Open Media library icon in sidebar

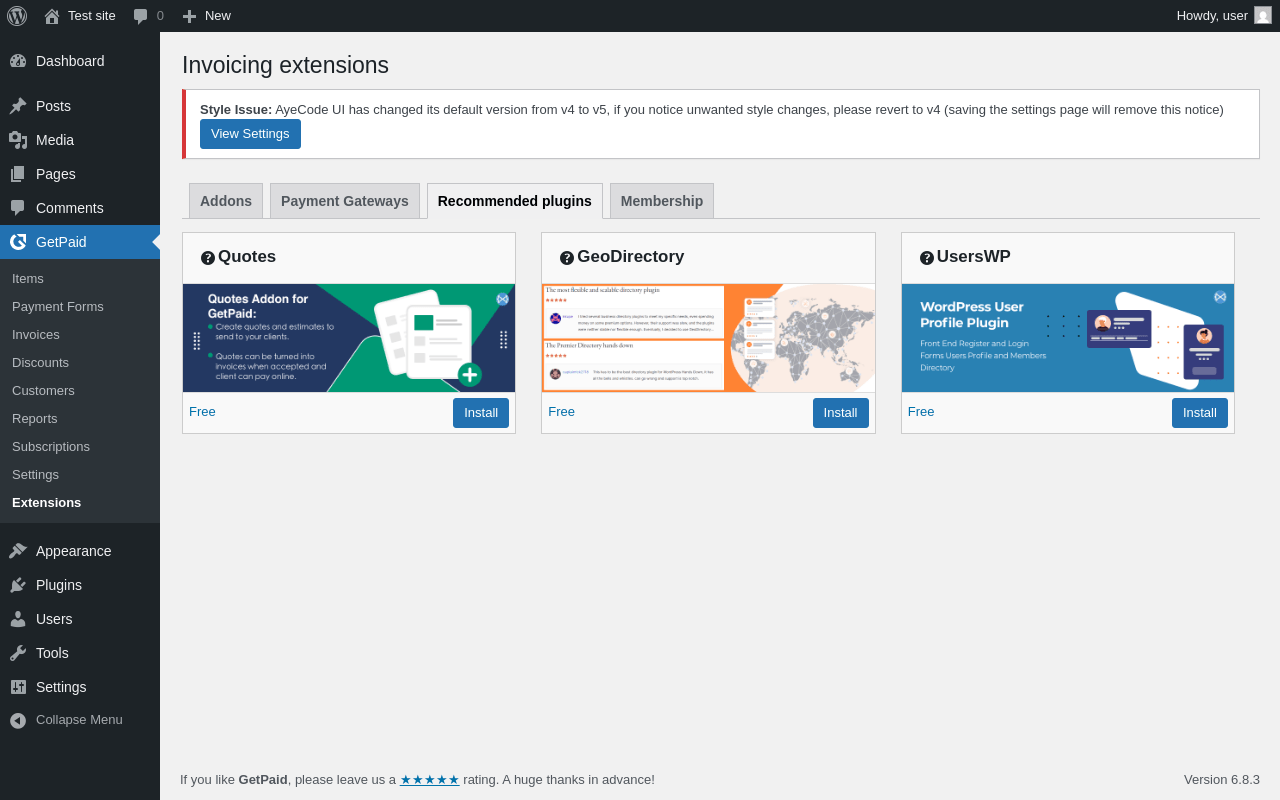pos(18,140)
